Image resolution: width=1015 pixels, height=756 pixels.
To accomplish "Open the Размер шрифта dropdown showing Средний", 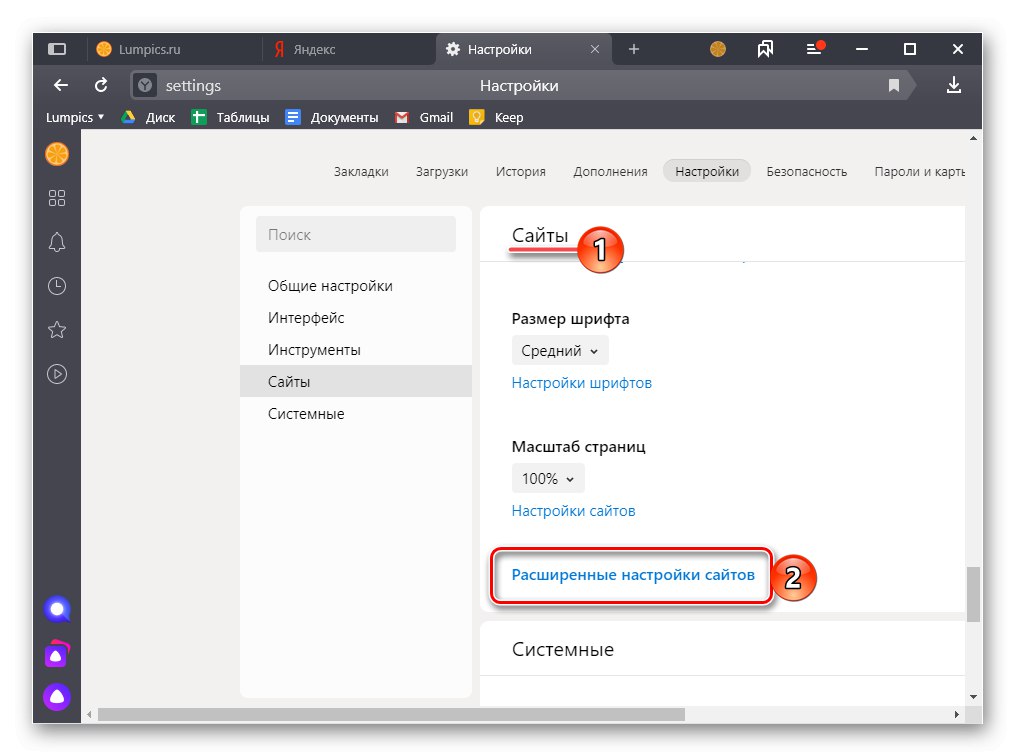I will point(559,350).
